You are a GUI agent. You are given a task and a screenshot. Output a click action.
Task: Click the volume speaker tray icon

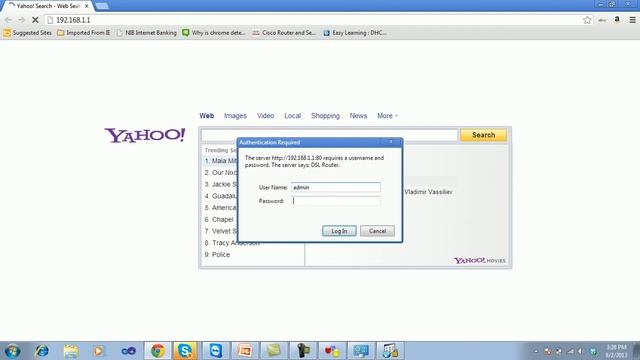coord(581,351)
